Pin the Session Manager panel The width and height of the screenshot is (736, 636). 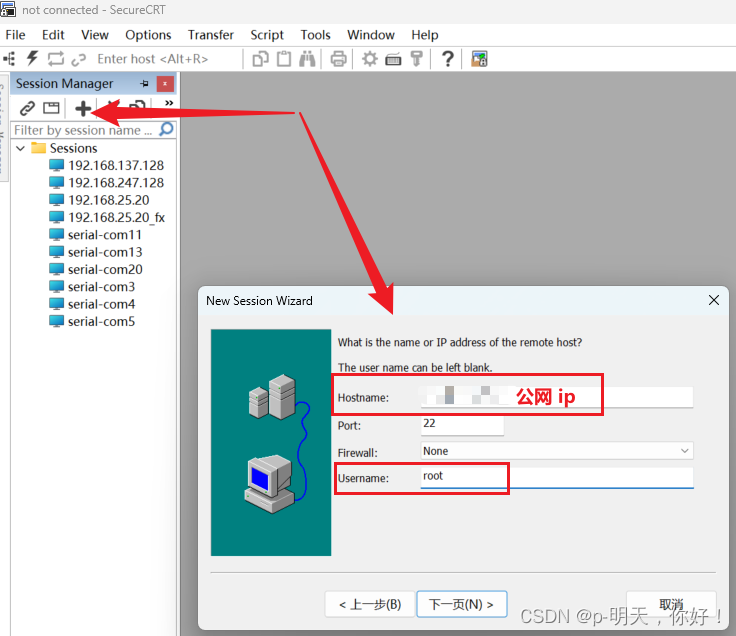(x=144, y=84)
